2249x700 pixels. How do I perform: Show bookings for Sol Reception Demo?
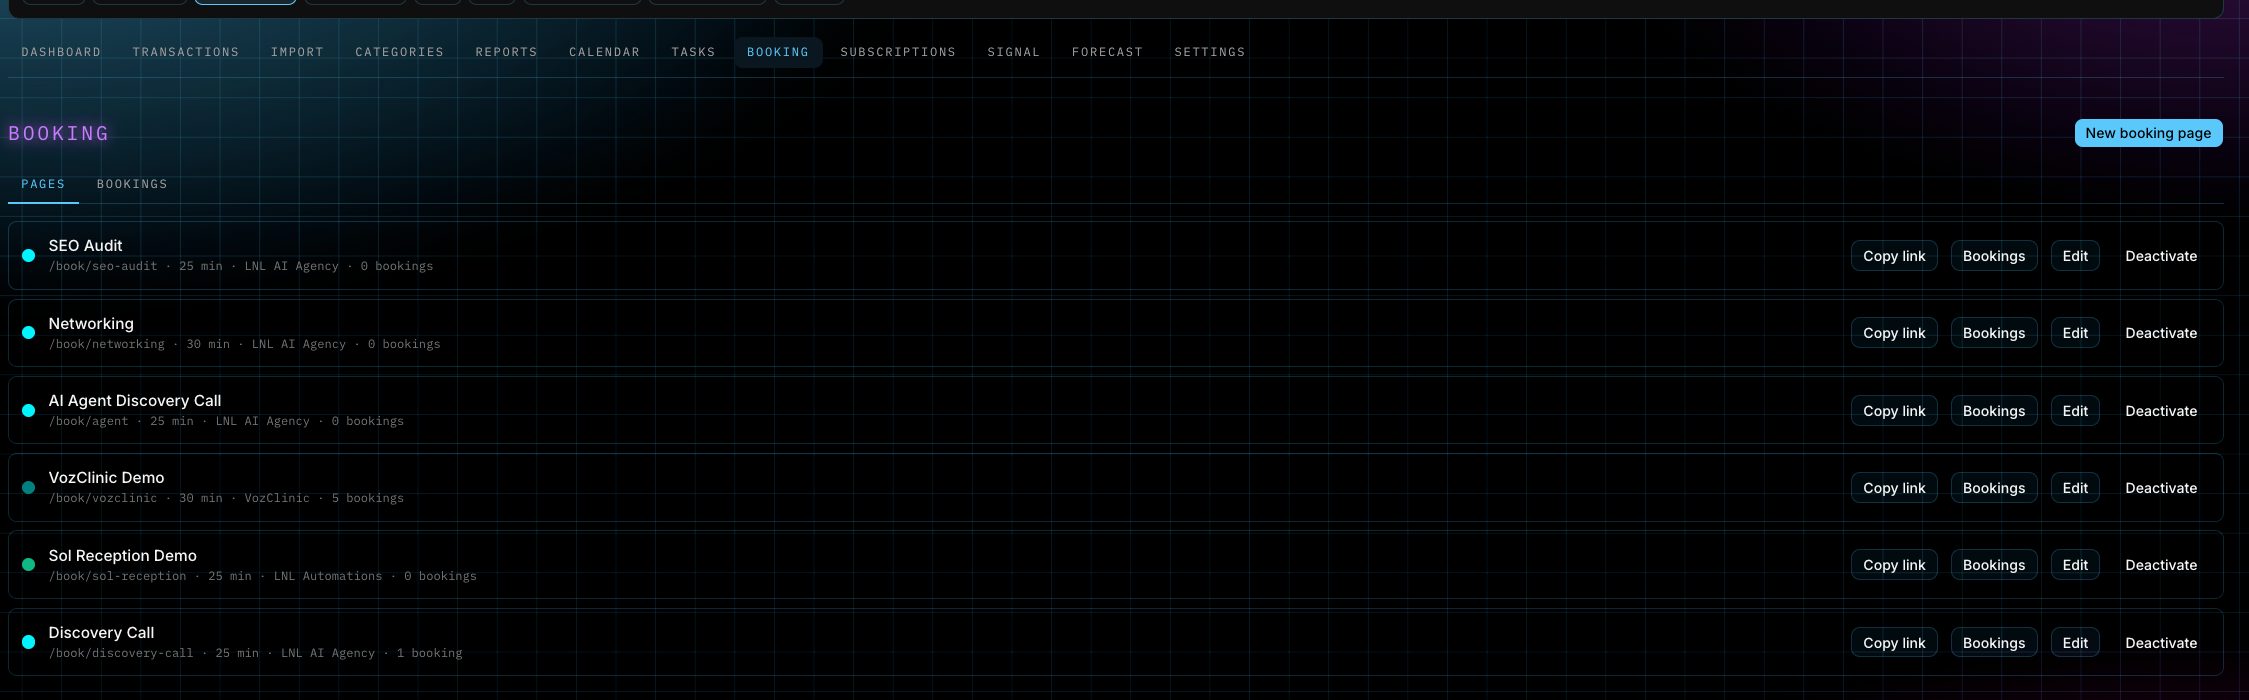tap(1994, 565)
